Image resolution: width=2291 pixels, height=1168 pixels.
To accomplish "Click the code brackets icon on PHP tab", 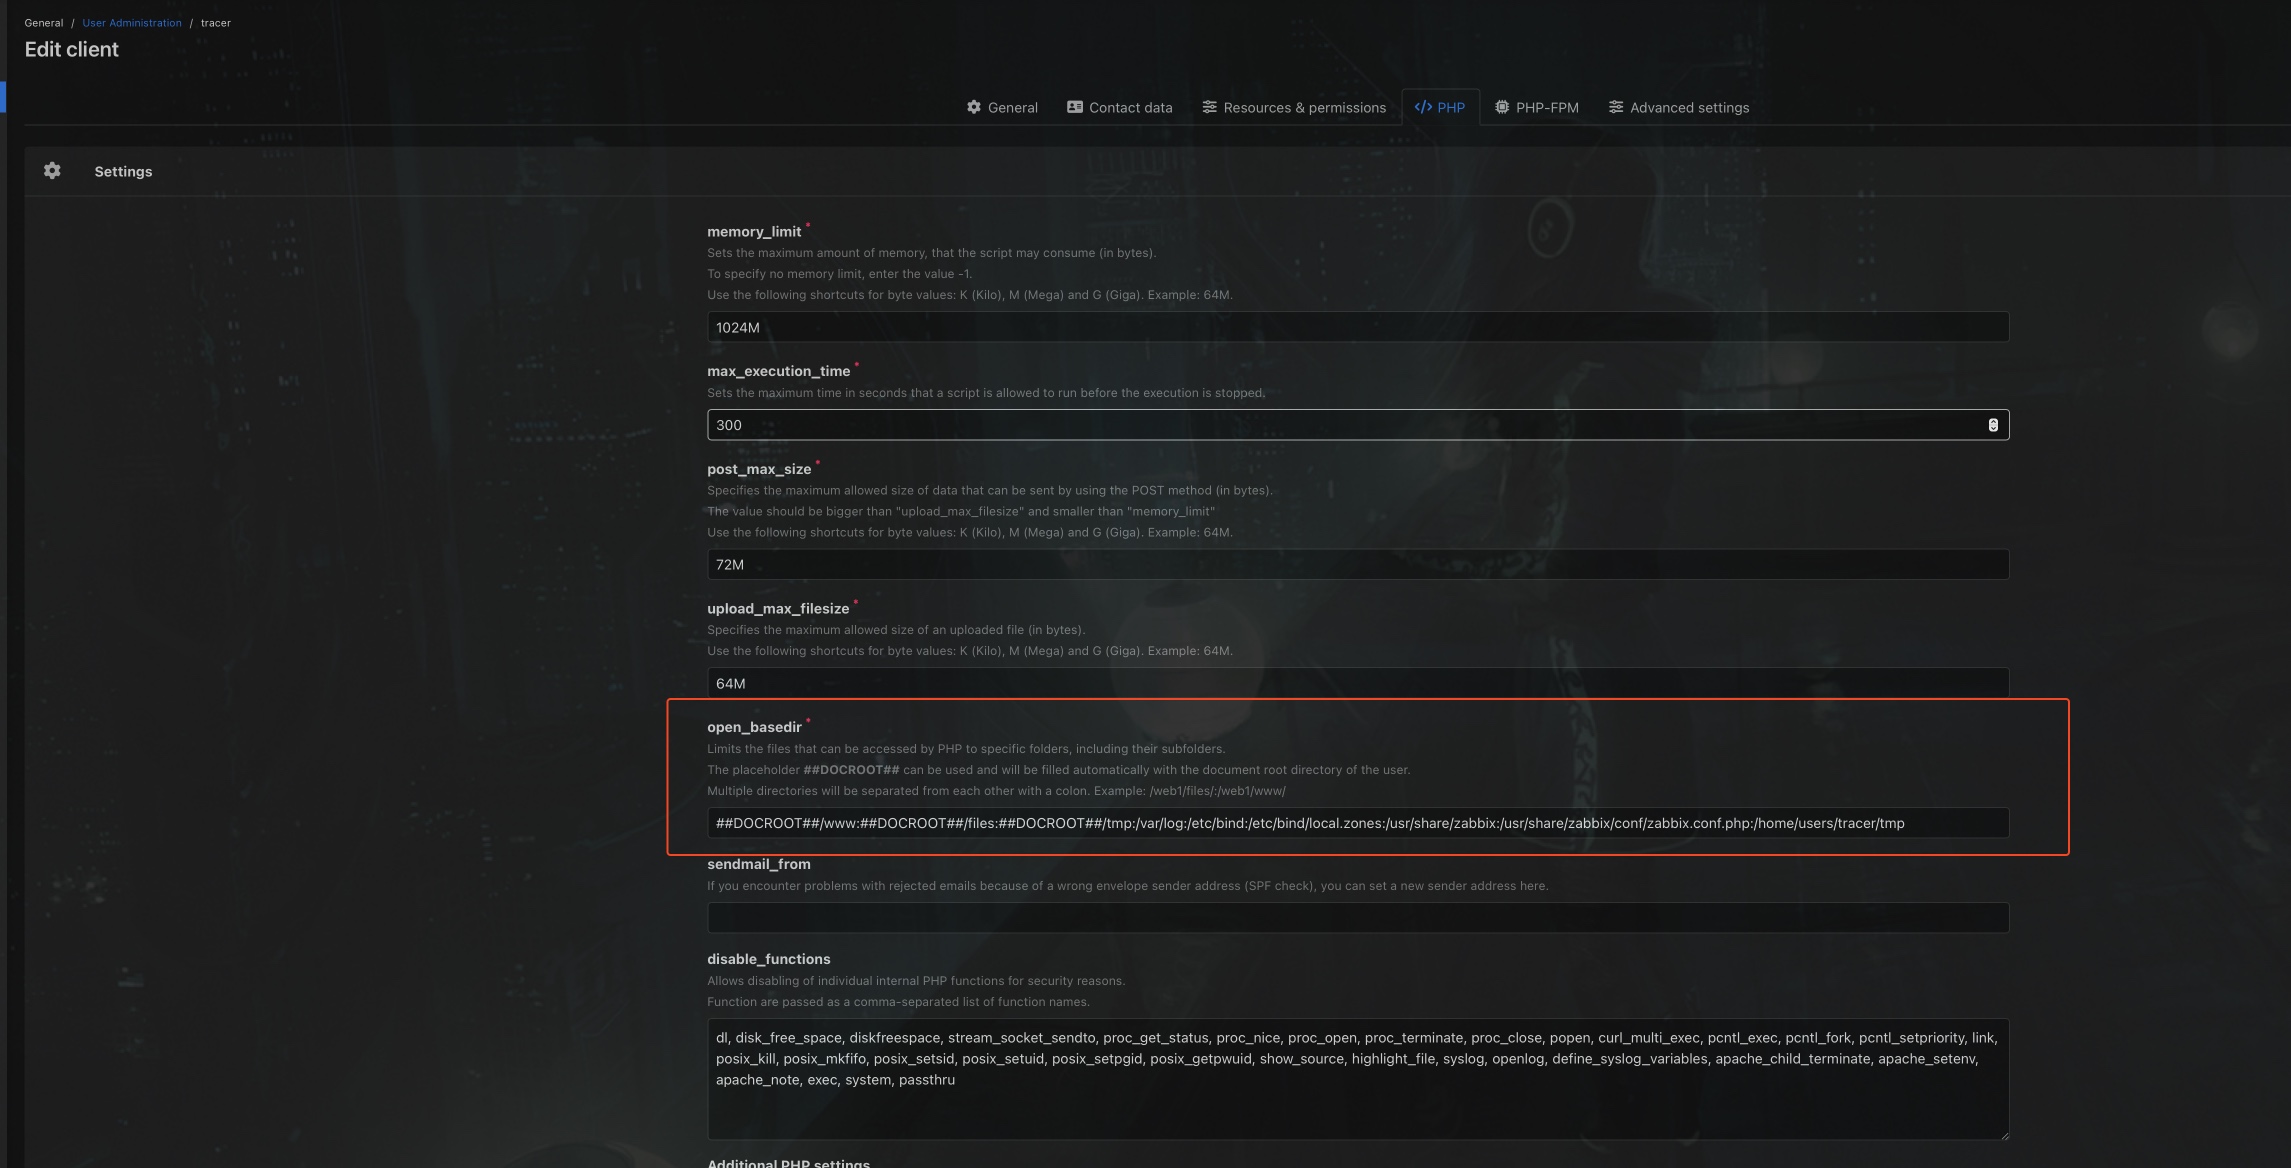I will click(x=1422, y=107).
